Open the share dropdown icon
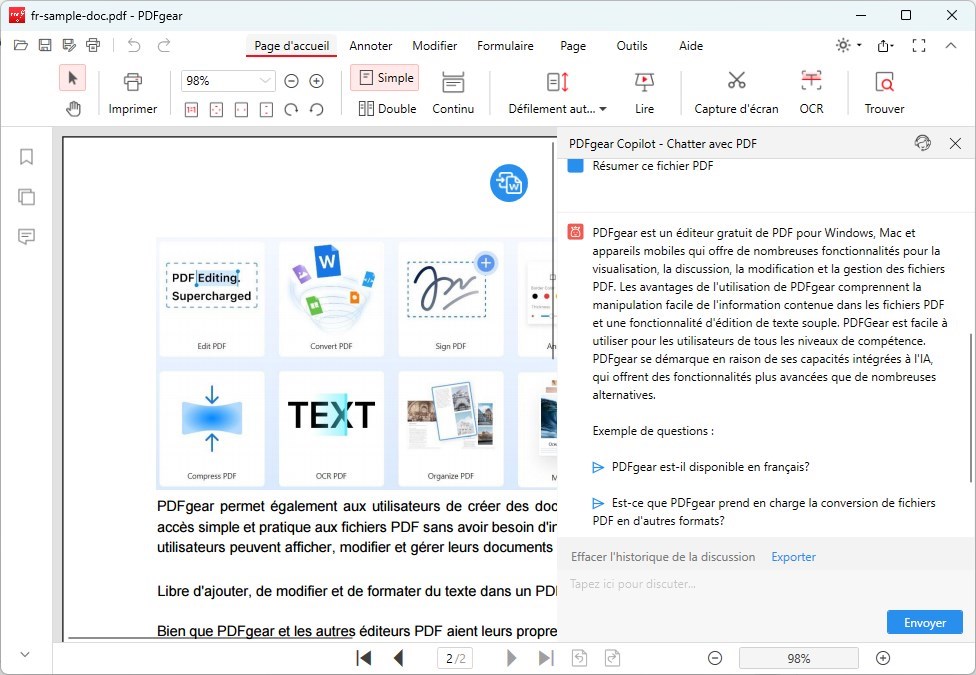The image size is (976, 675). click(885, 45)
